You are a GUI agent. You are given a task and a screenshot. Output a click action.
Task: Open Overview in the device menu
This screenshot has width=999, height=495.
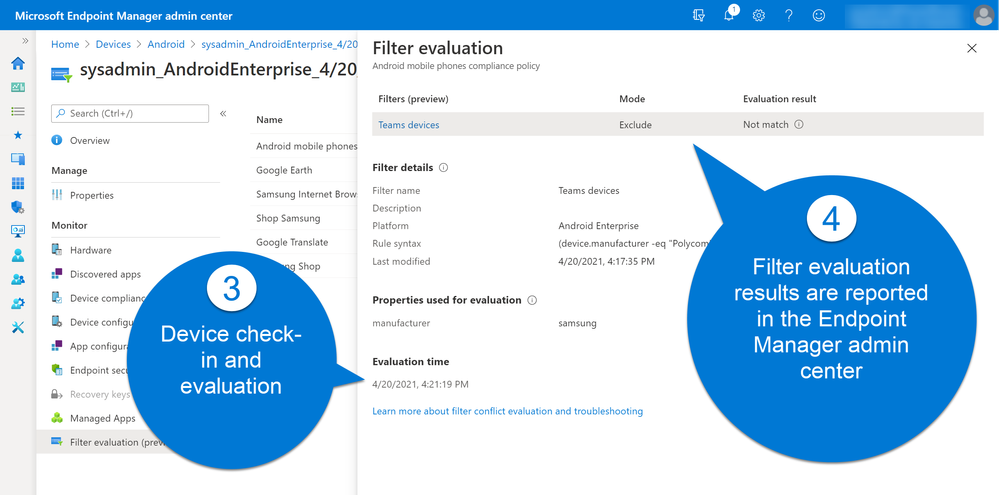point(90,140)
